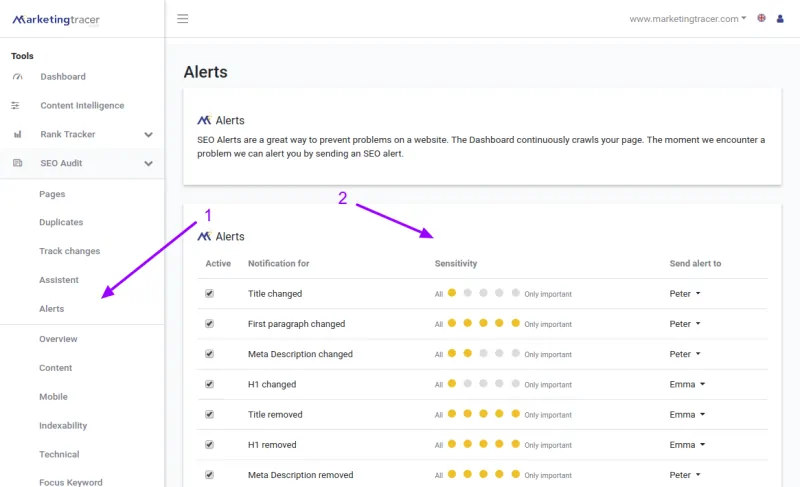Screen dimensions: 800x487
Task: Select SEO Audit menu item
Action: pos(61,163)
